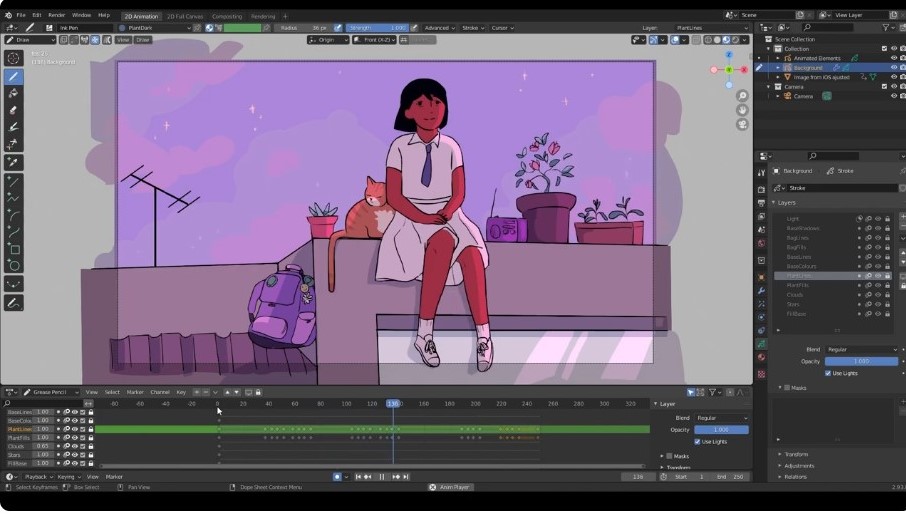906x517 pixels.
Task: Open the Draw mode dropdown
Action: point(30,40)
